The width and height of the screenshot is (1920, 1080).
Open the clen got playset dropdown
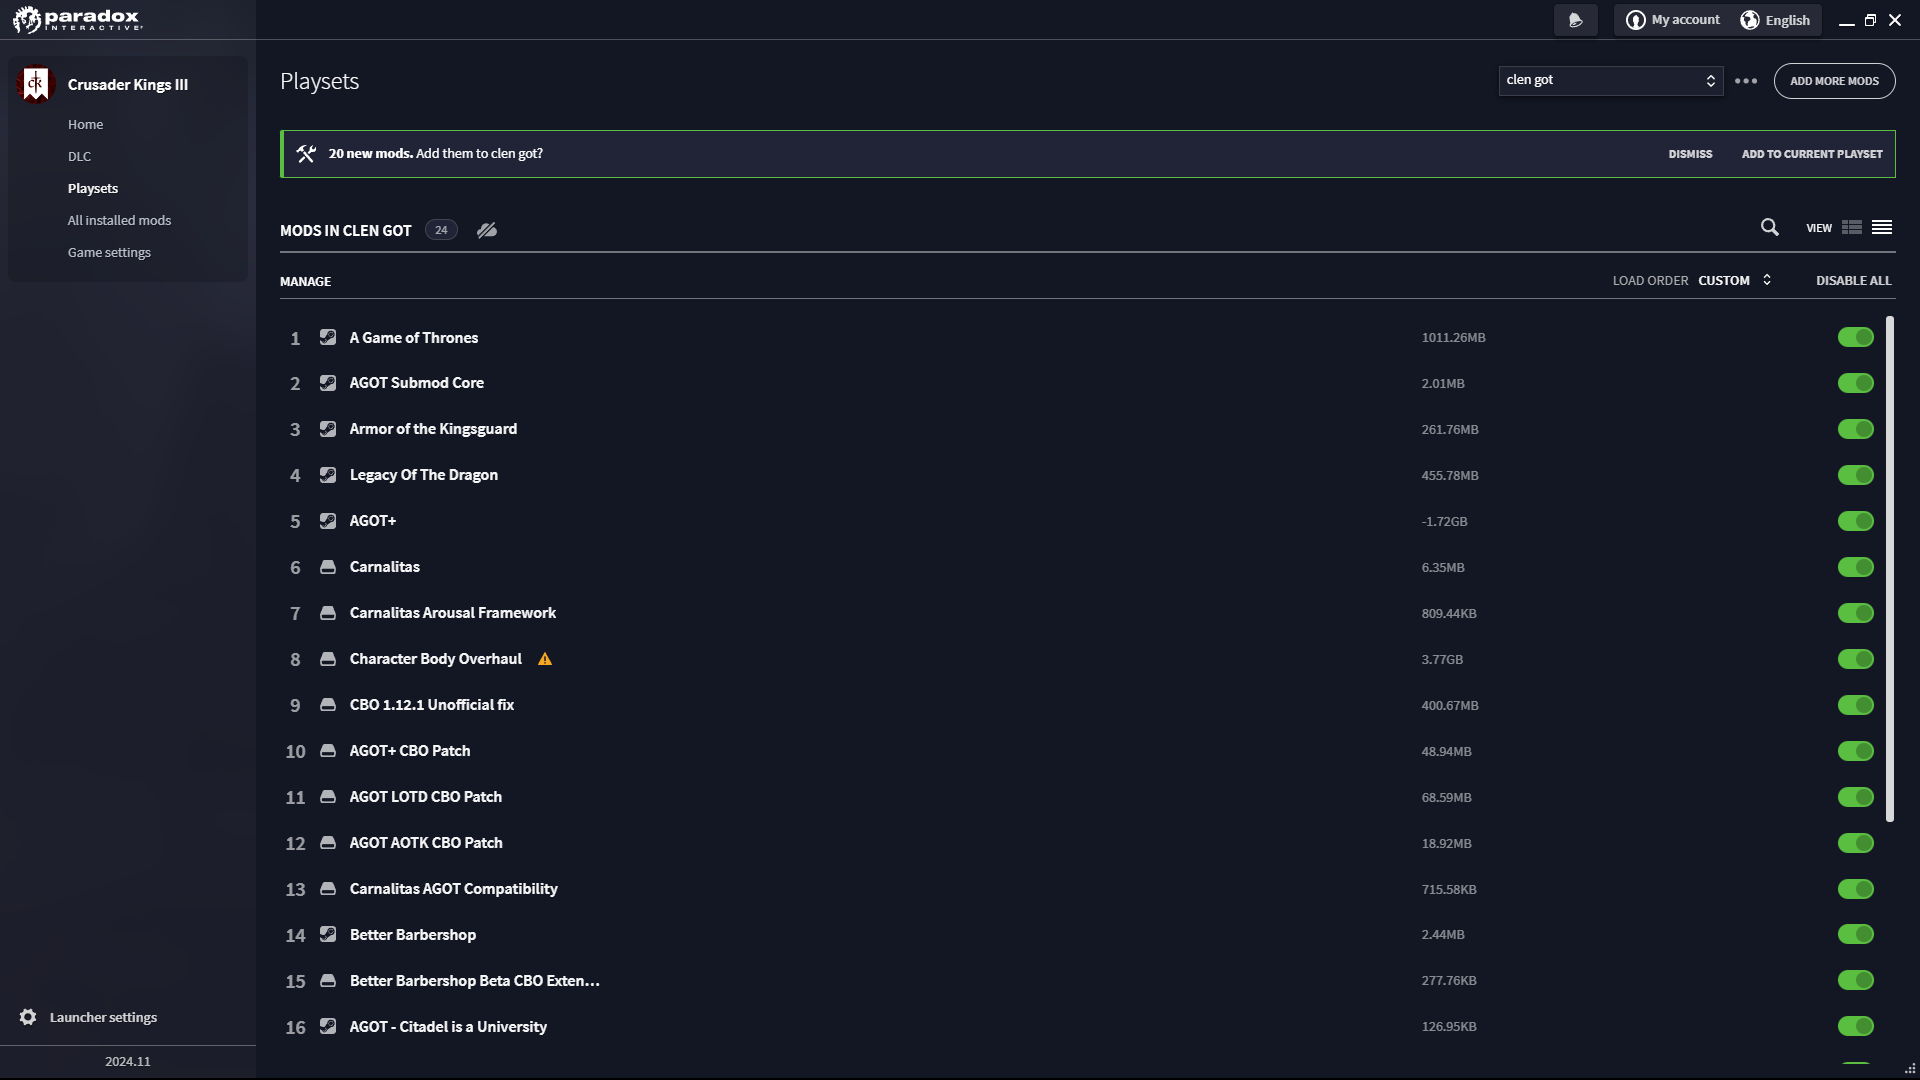pyautogui.click(x=1610, y=81)
